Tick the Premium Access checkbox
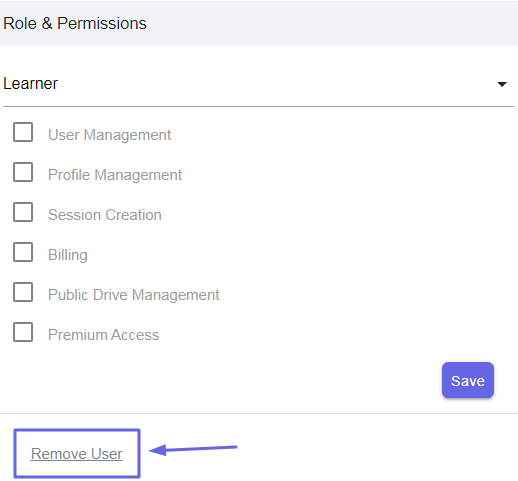The height and width of the screenshot is (481, 518). pos(23,332)
